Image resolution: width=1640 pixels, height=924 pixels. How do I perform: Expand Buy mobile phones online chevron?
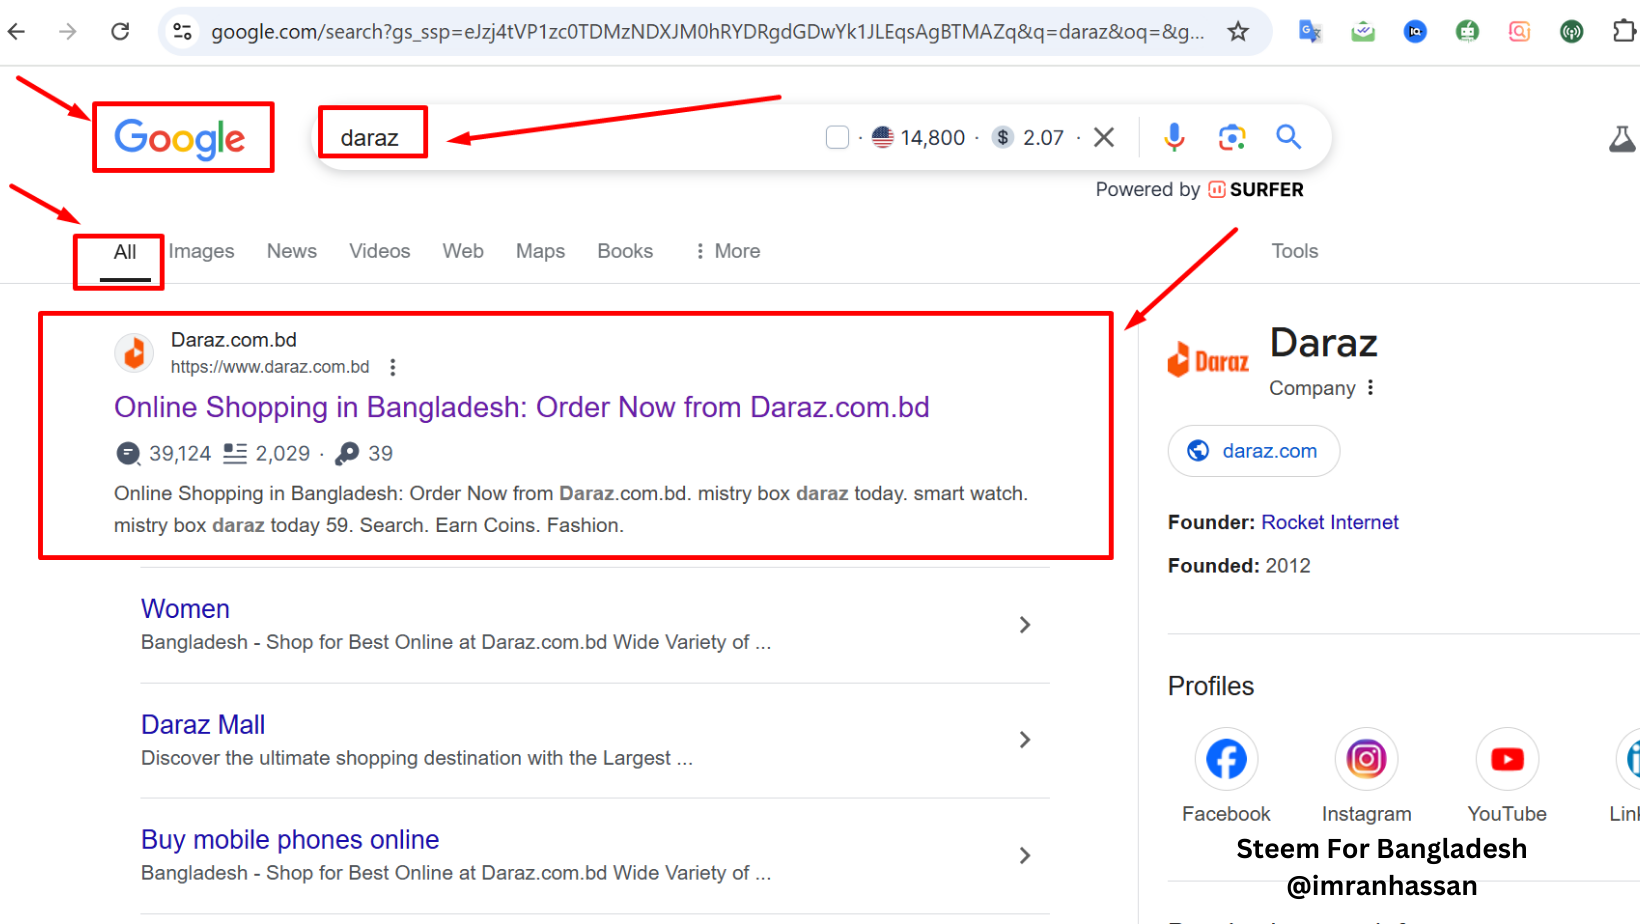click(1025, 856)
